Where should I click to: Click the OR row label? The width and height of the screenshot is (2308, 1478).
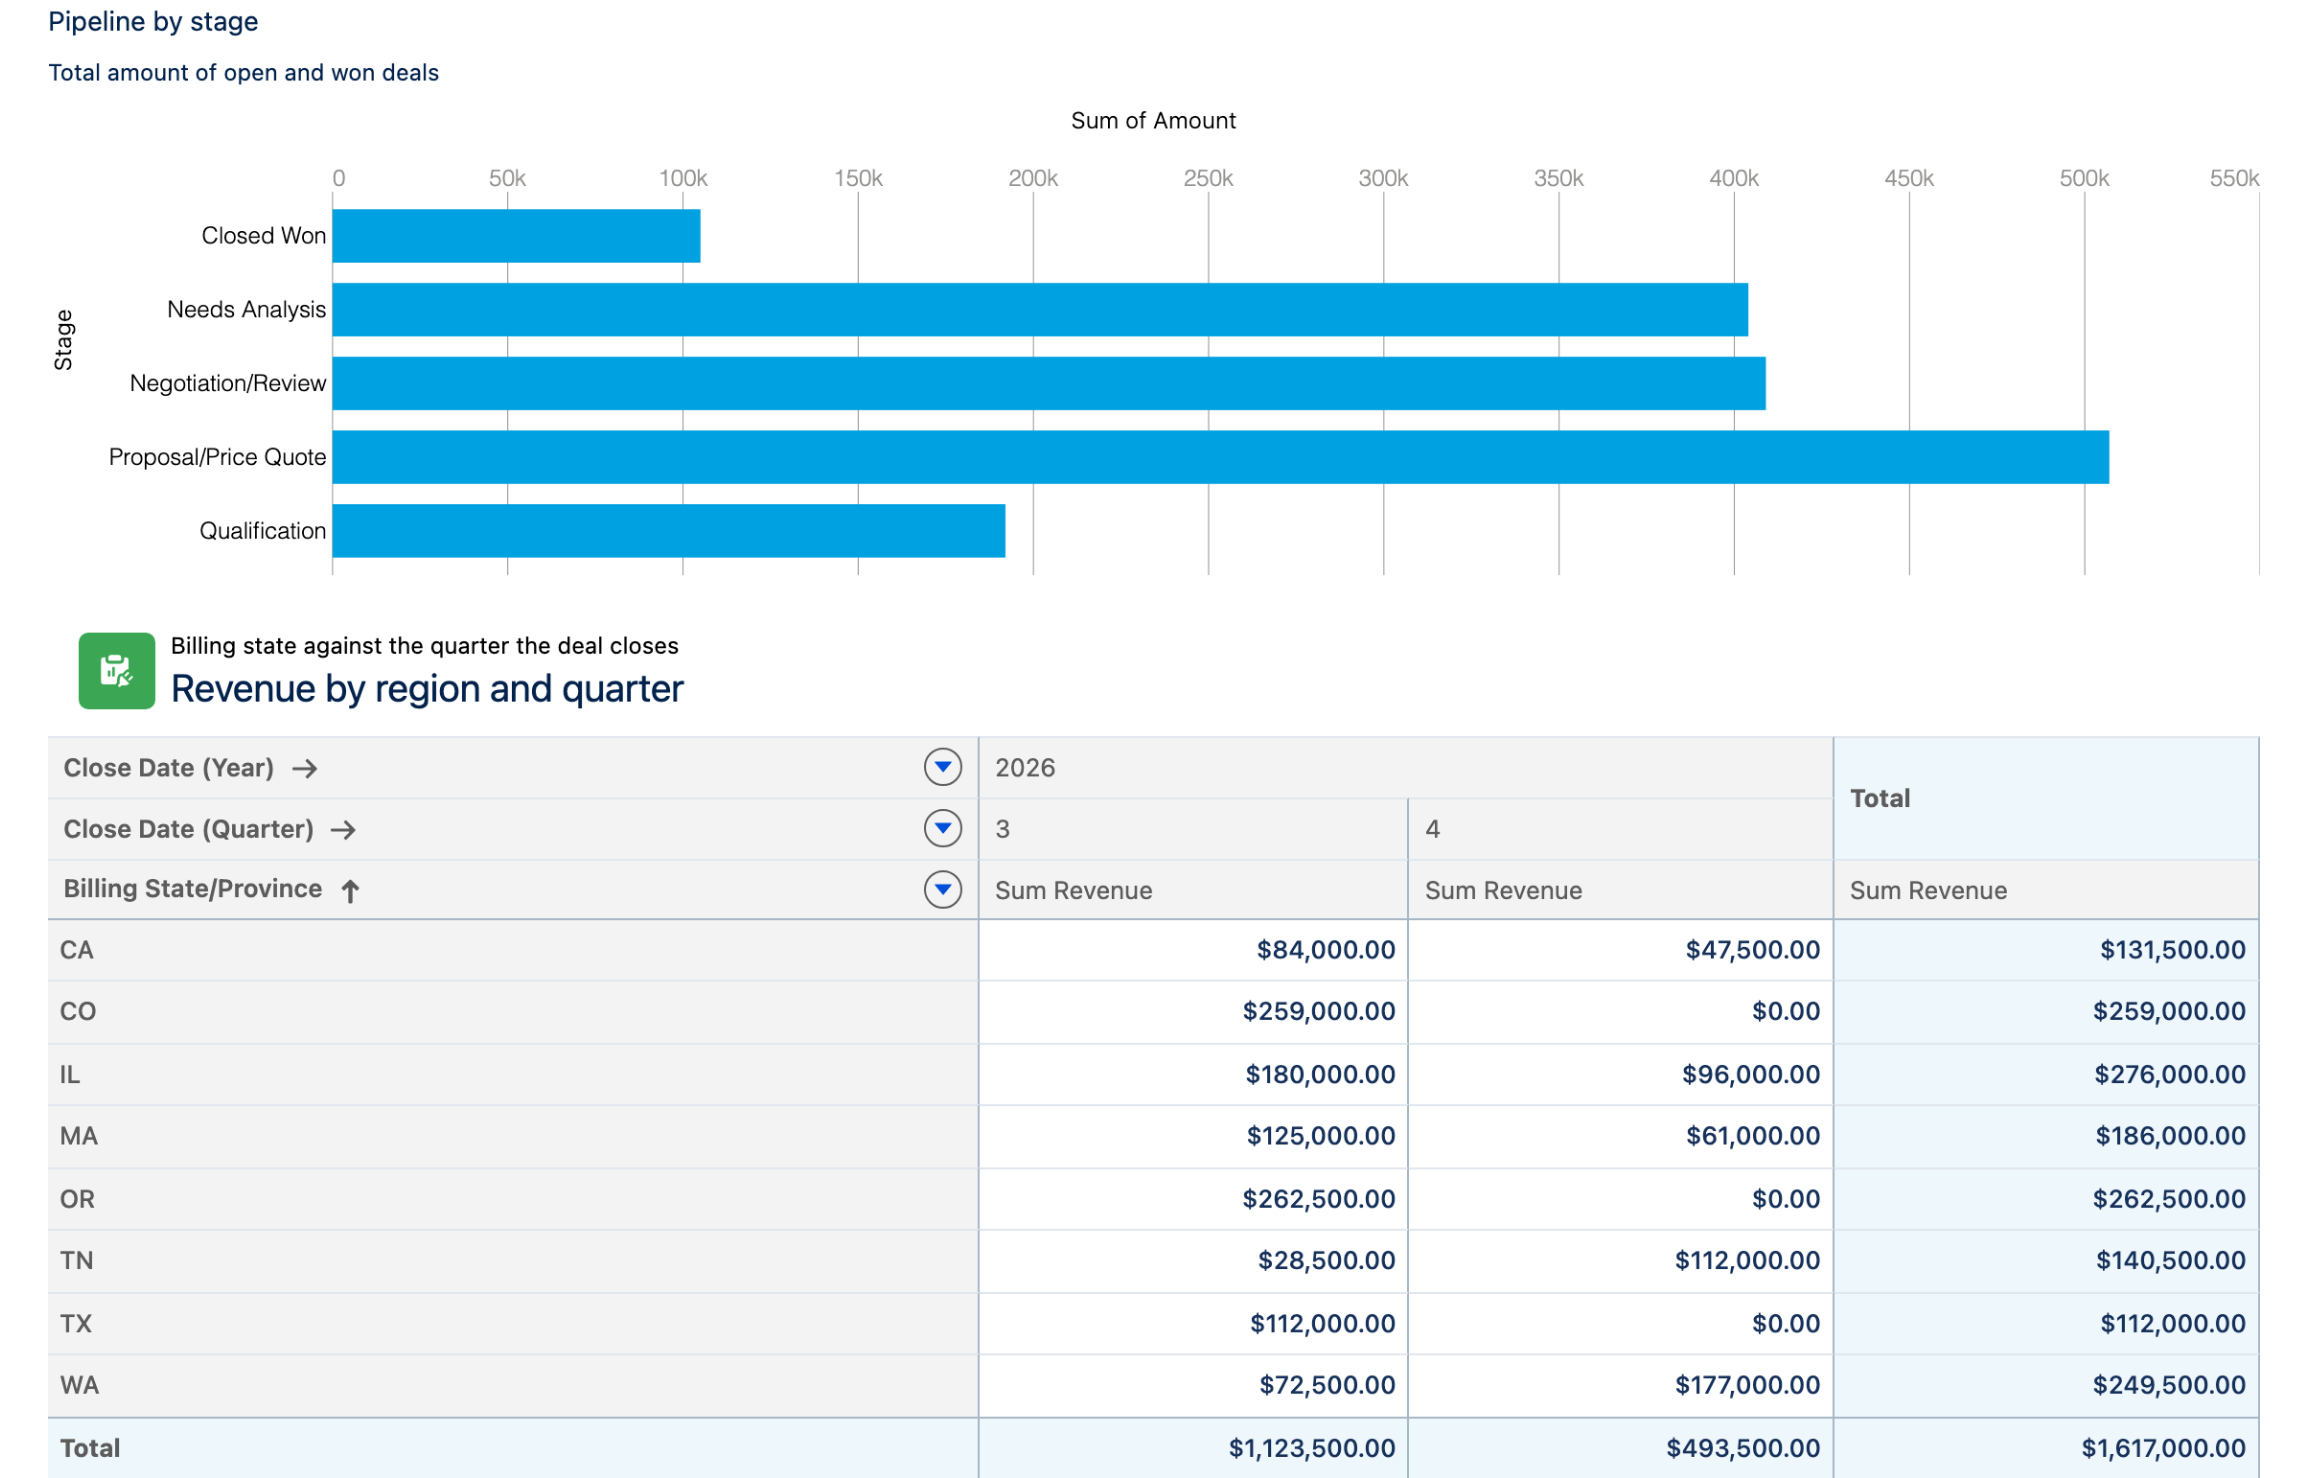tap(77, 1199)
